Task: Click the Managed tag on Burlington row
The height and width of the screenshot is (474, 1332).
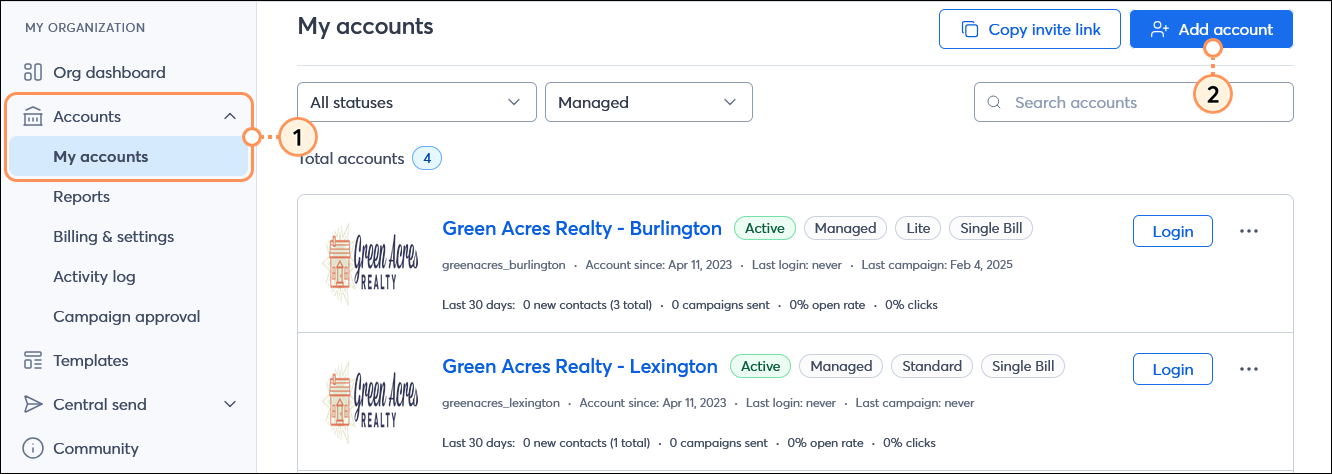Action: click(x=845, y=228)
